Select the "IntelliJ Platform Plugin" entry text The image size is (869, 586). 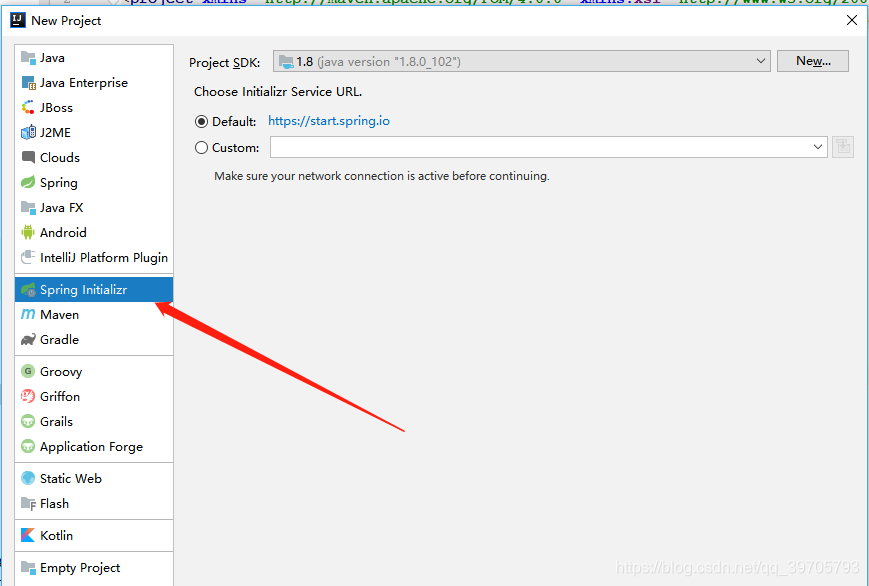coord(104,258)
